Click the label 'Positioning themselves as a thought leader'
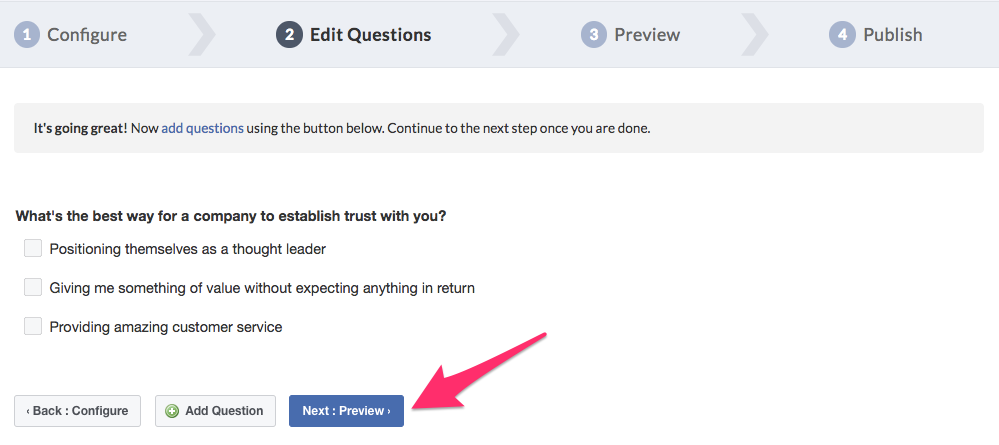 point(188,249)
